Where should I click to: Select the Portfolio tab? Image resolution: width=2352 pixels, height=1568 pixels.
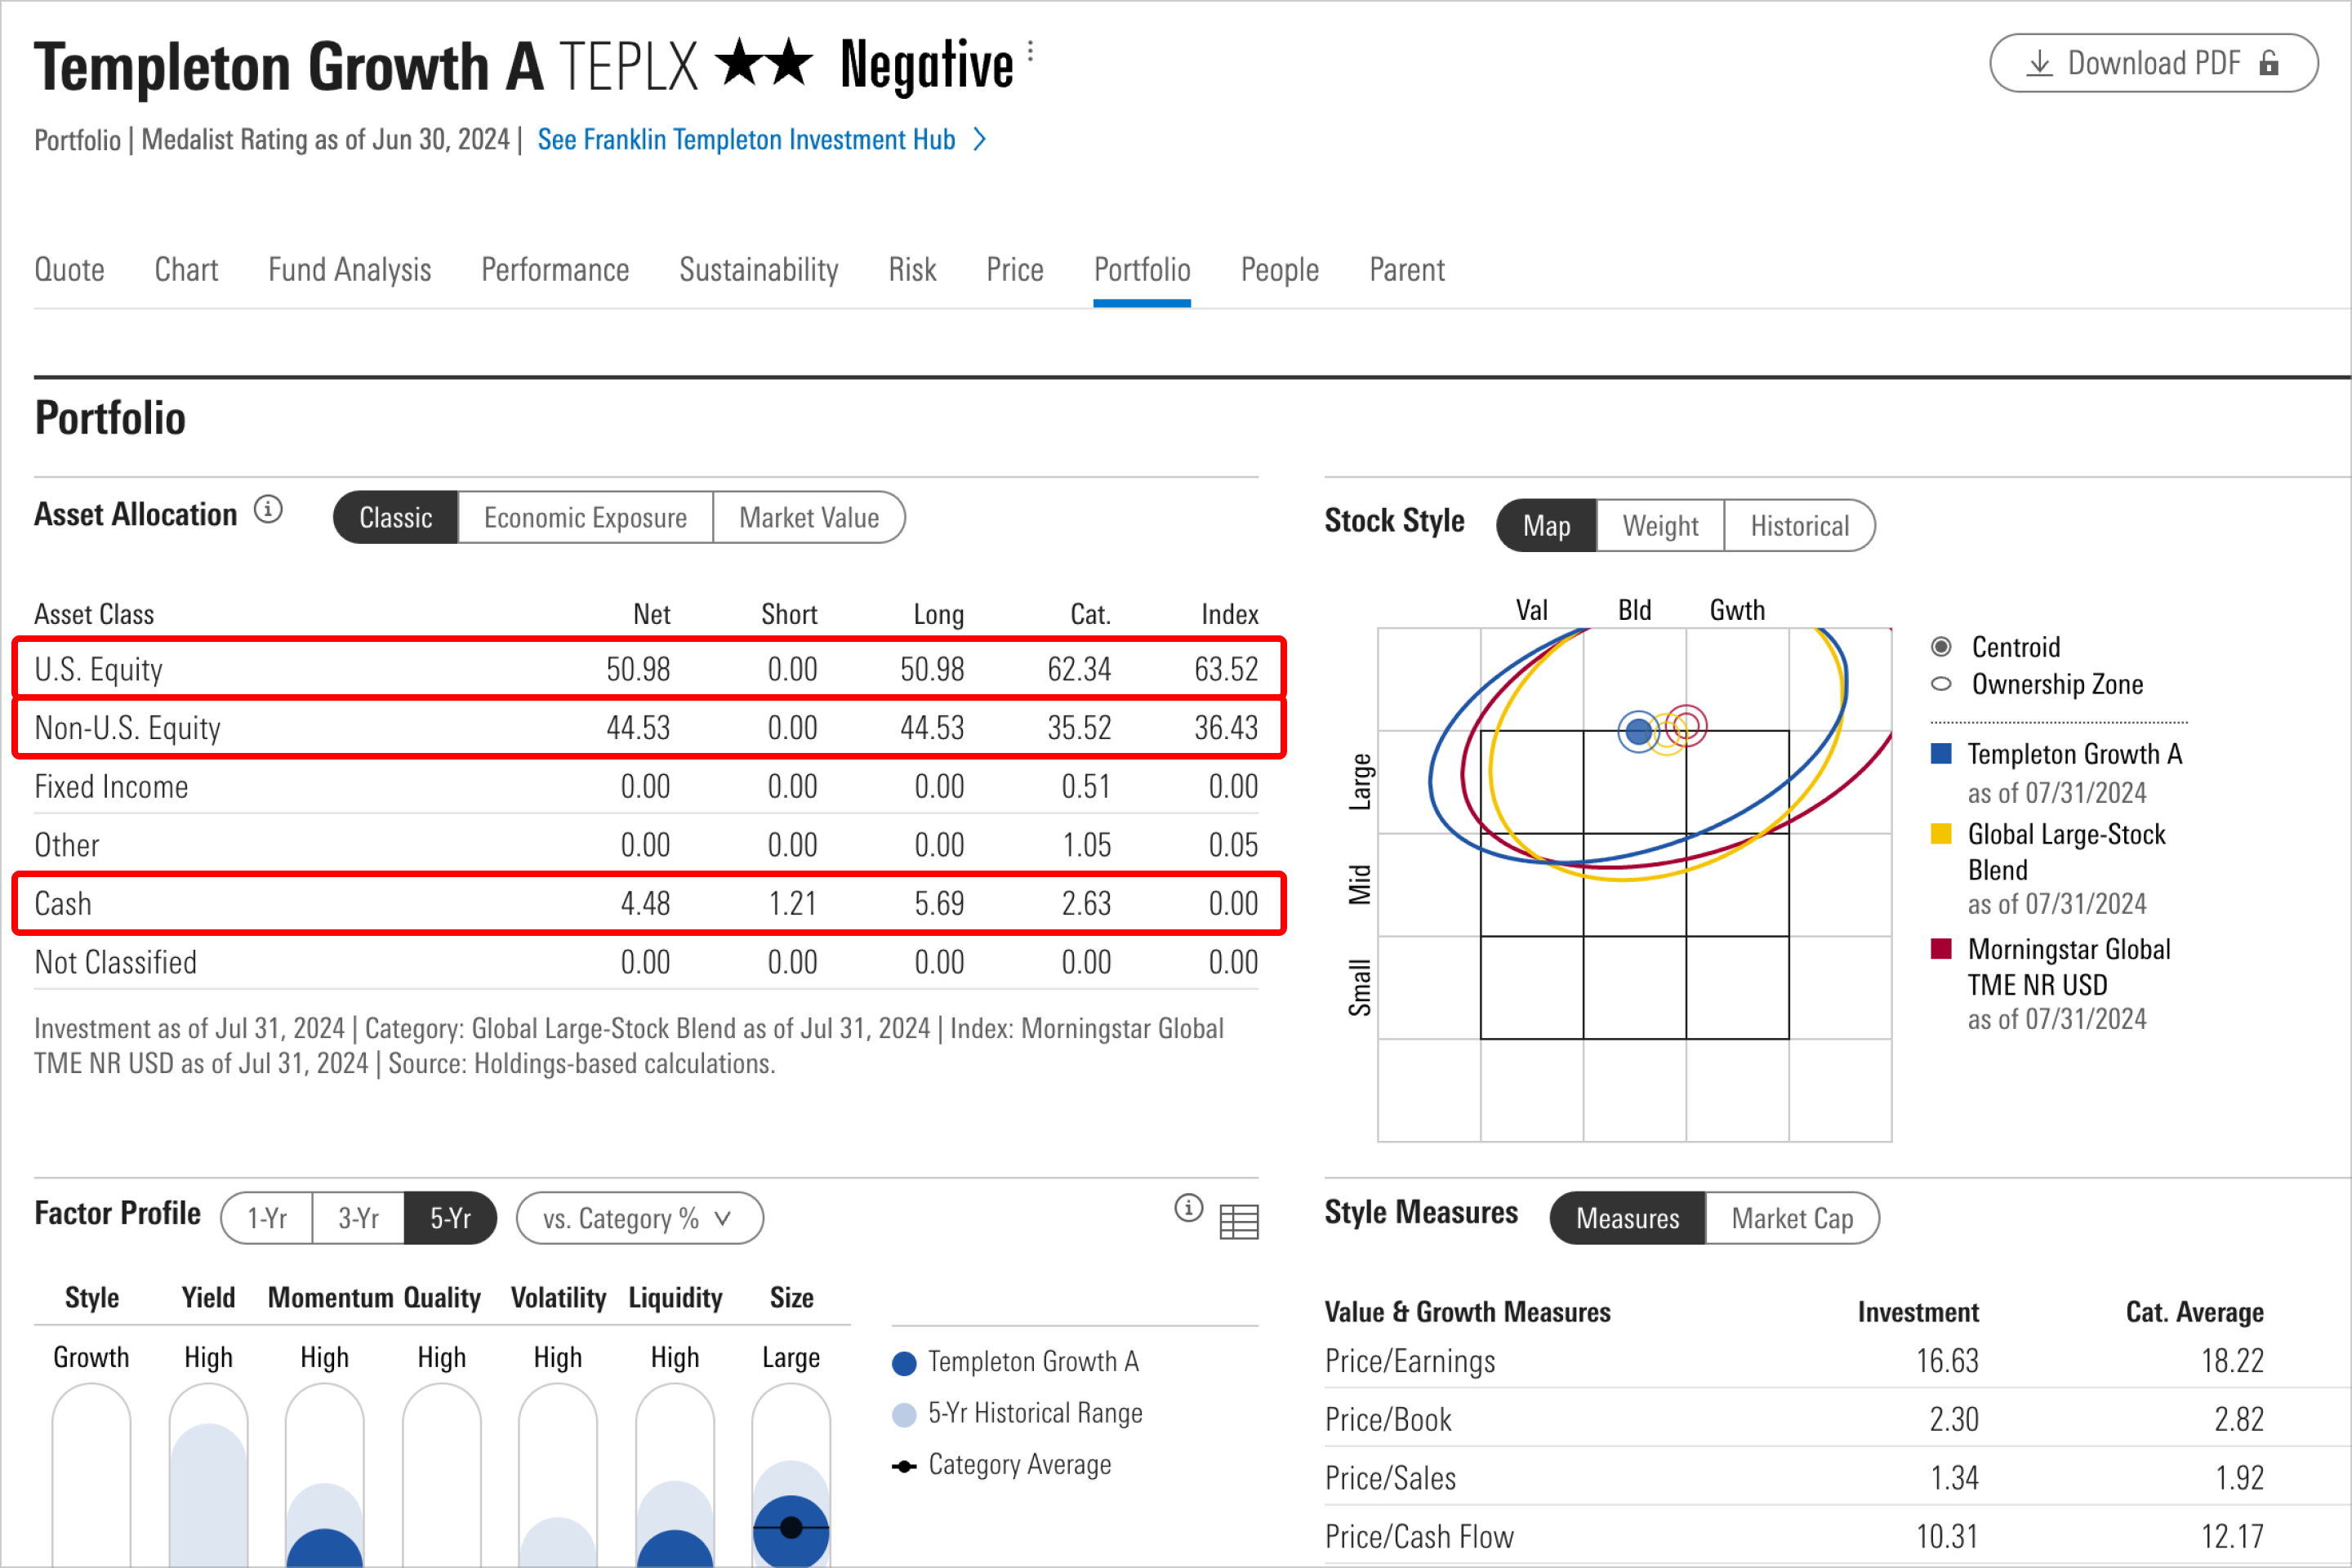pyautogui.click(x=1142, y=270)
